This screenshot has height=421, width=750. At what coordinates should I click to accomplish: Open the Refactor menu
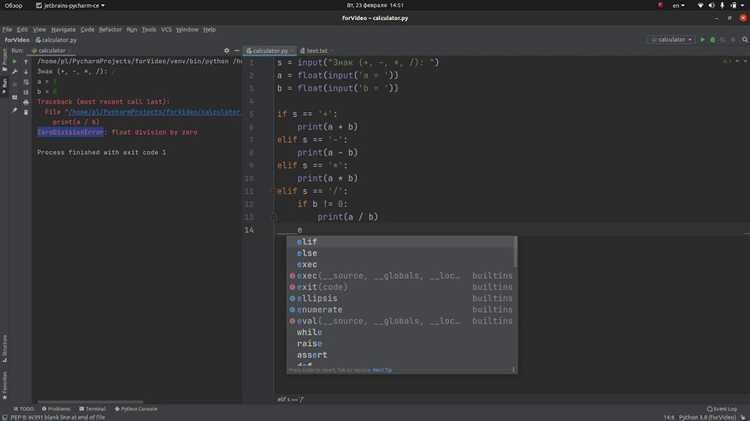tap(110, 30)
